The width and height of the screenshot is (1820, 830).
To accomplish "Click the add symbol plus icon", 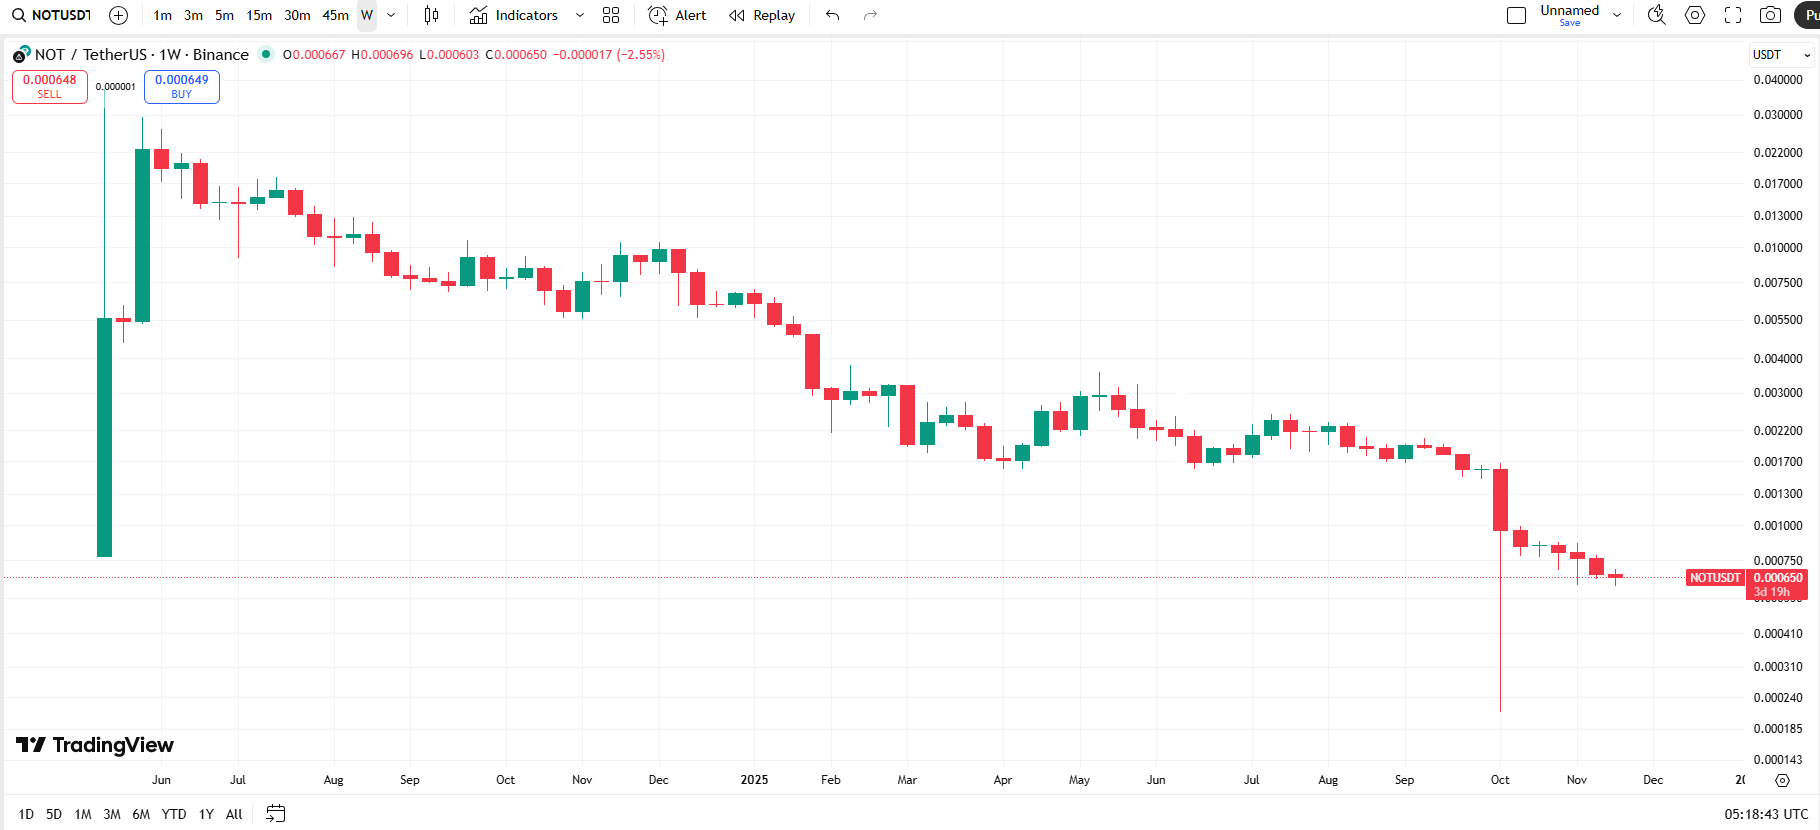I will coord(118,15).
